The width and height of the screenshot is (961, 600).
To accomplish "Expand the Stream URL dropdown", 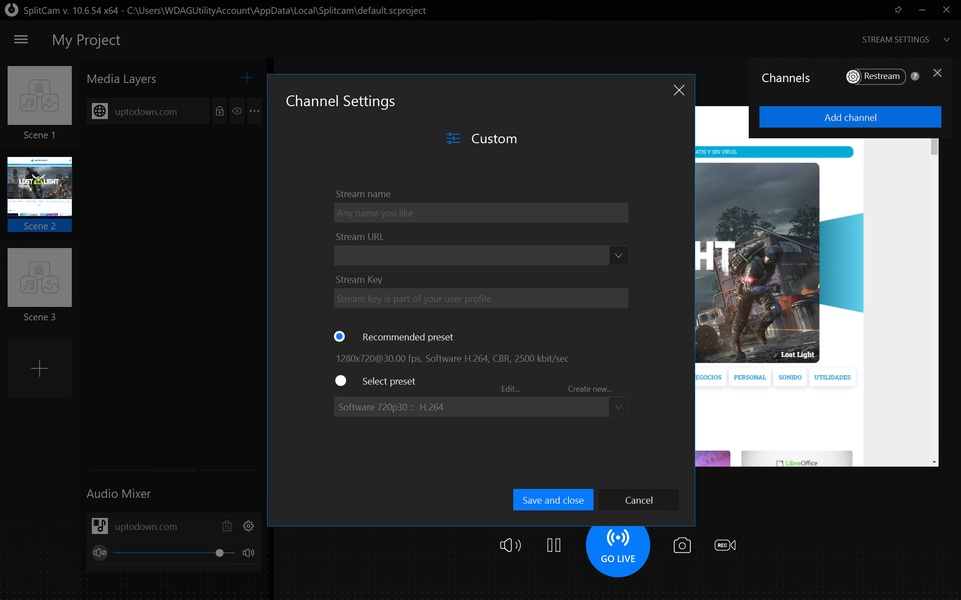I will click(x=618, y=256).
